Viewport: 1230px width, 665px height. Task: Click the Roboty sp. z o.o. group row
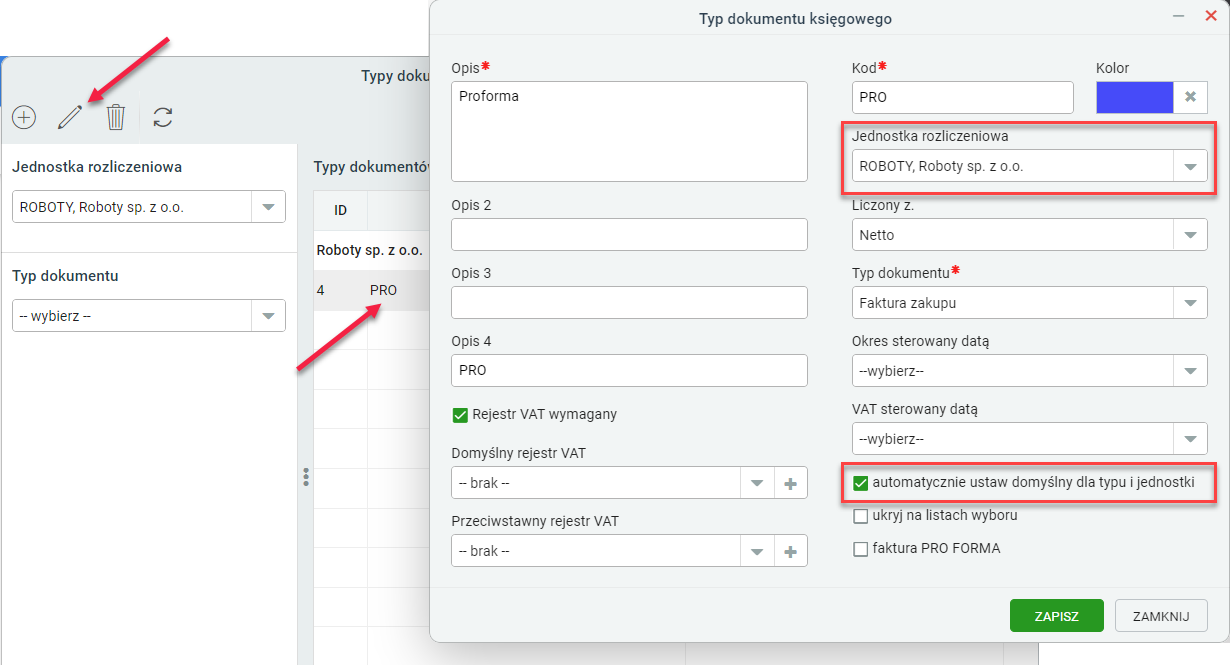(371, 250)
